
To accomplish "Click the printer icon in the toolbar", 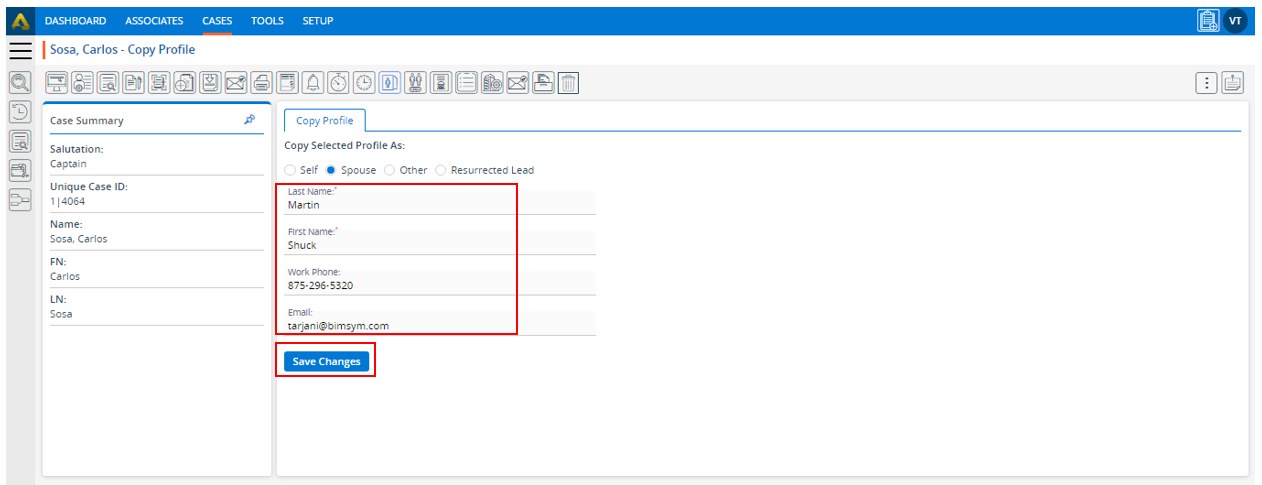I will pyautogui.click(x=261, y=84).
